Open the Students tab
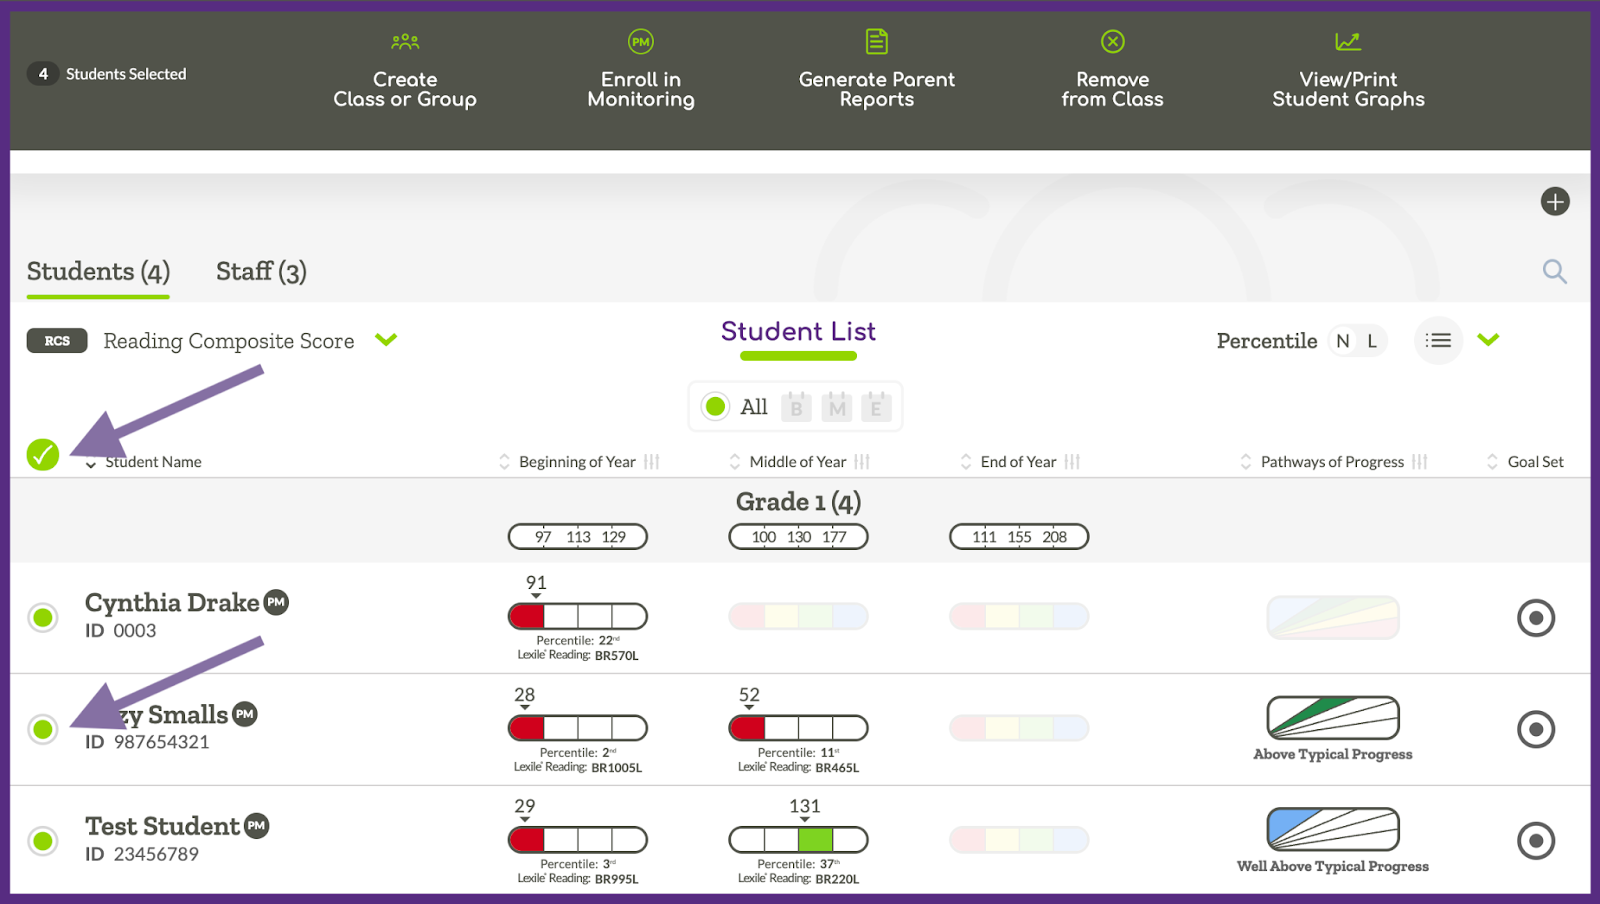Image resolution: width=1600 pixels, height=904 pixels. coord(96,270)
